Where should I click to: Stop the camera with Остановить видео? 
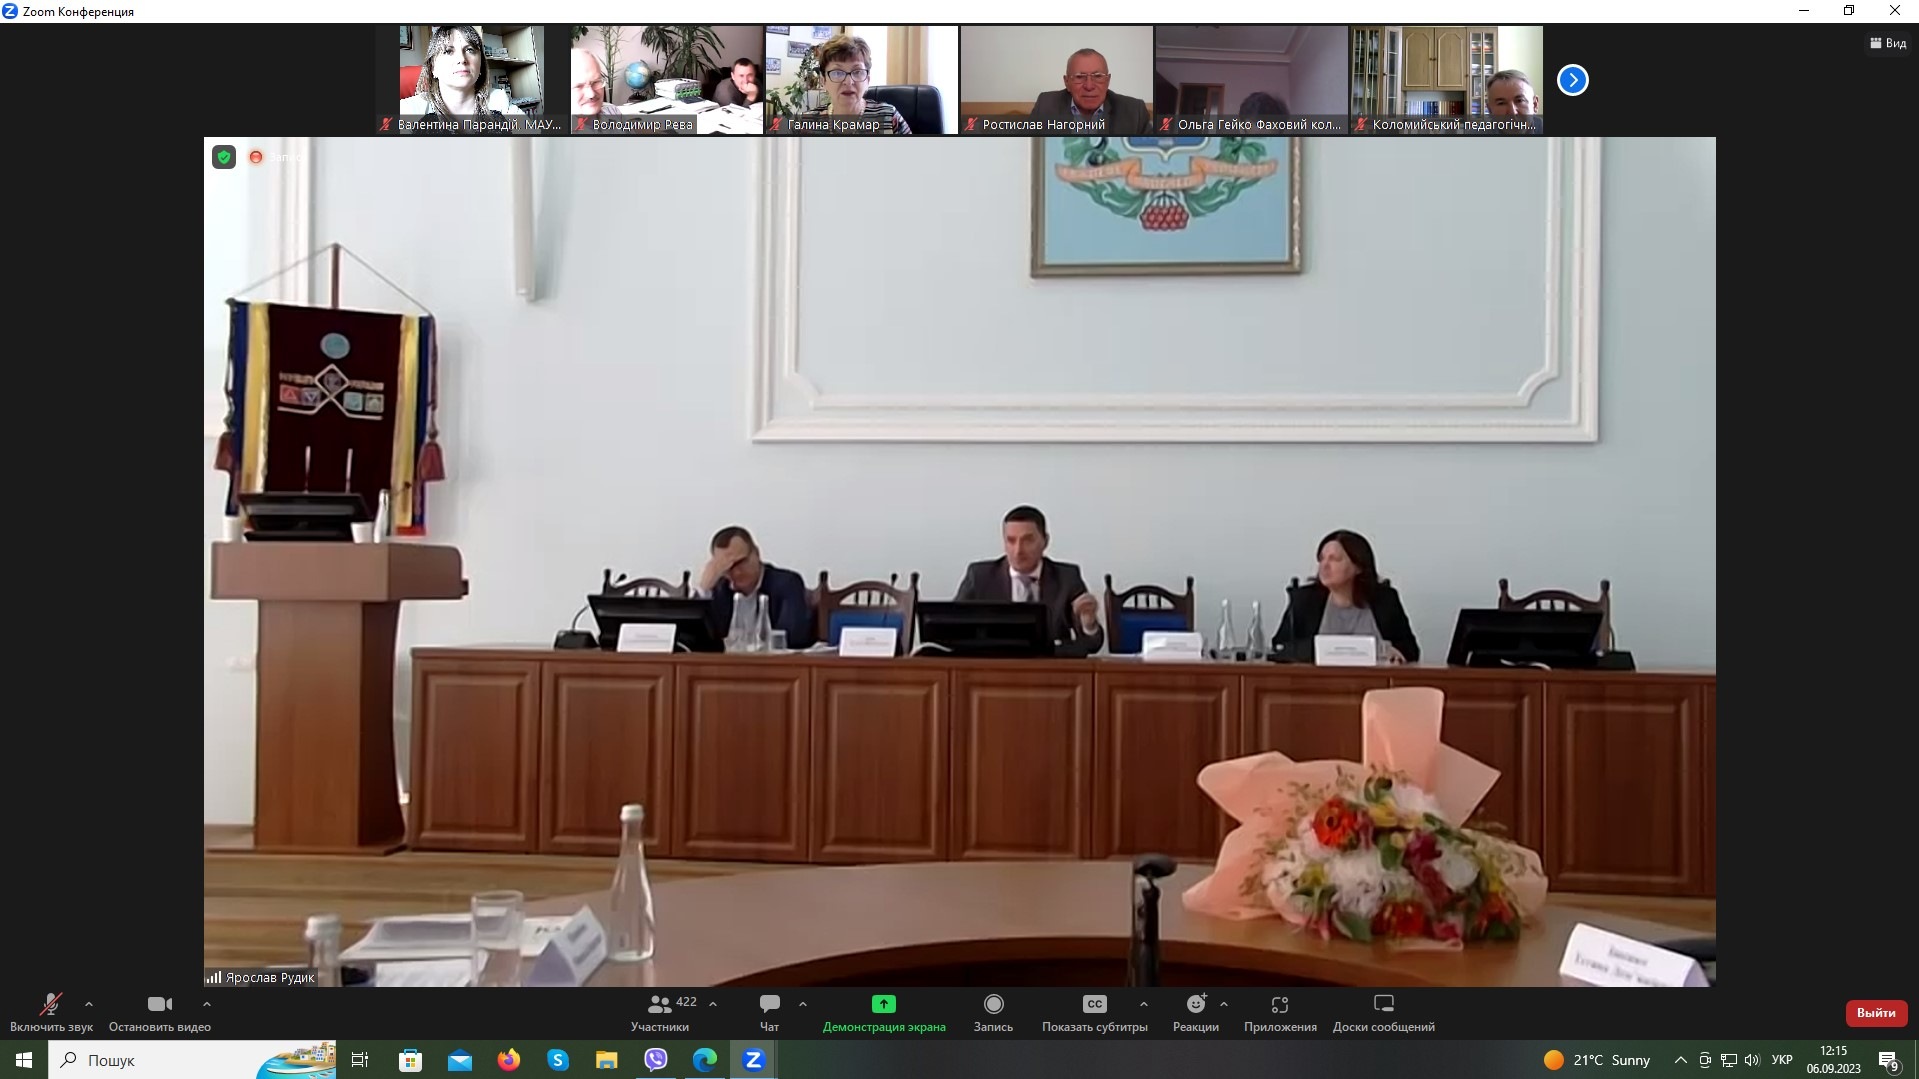click(159, 1005)
